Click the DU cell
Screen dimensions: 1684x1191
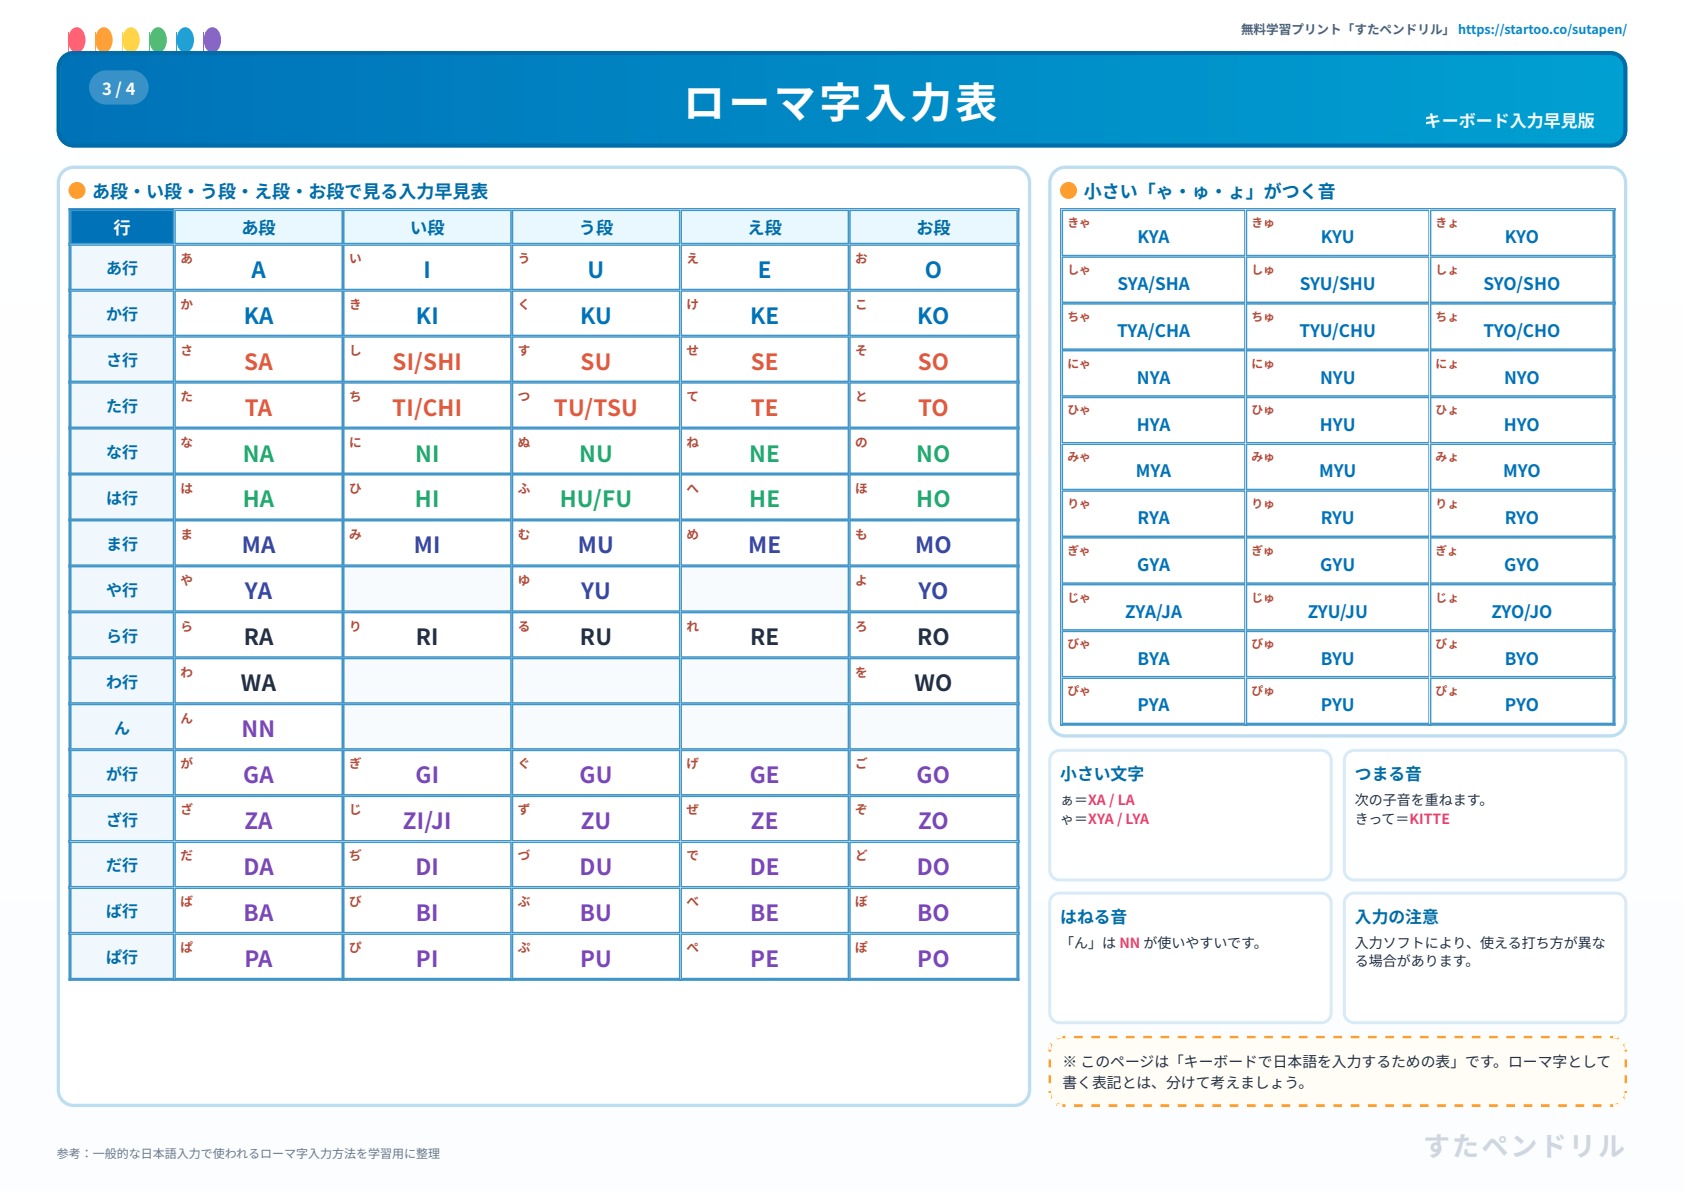pyautogui.click(x=596, y=865)
